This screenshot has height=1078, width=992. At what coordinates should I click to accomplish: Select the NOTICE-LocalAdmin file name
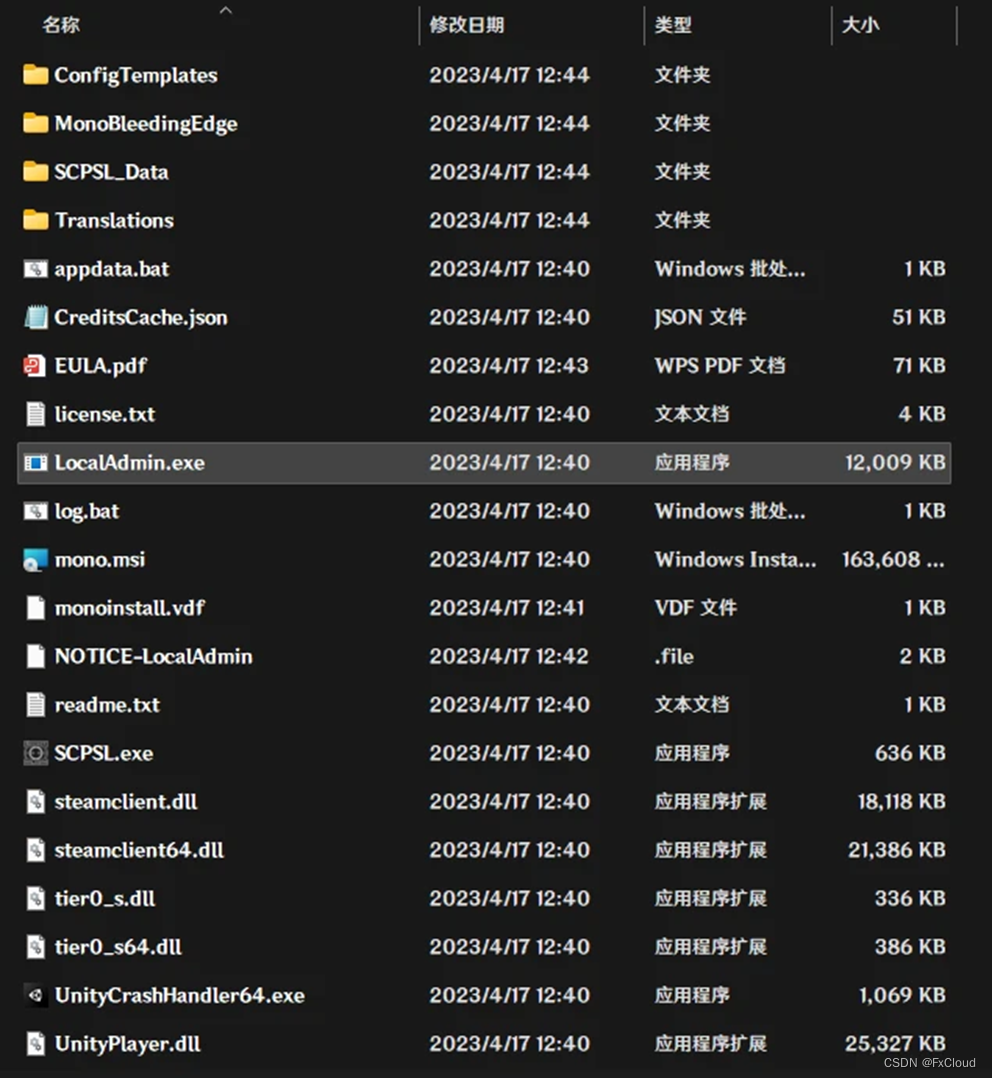(x=153, y=657)
